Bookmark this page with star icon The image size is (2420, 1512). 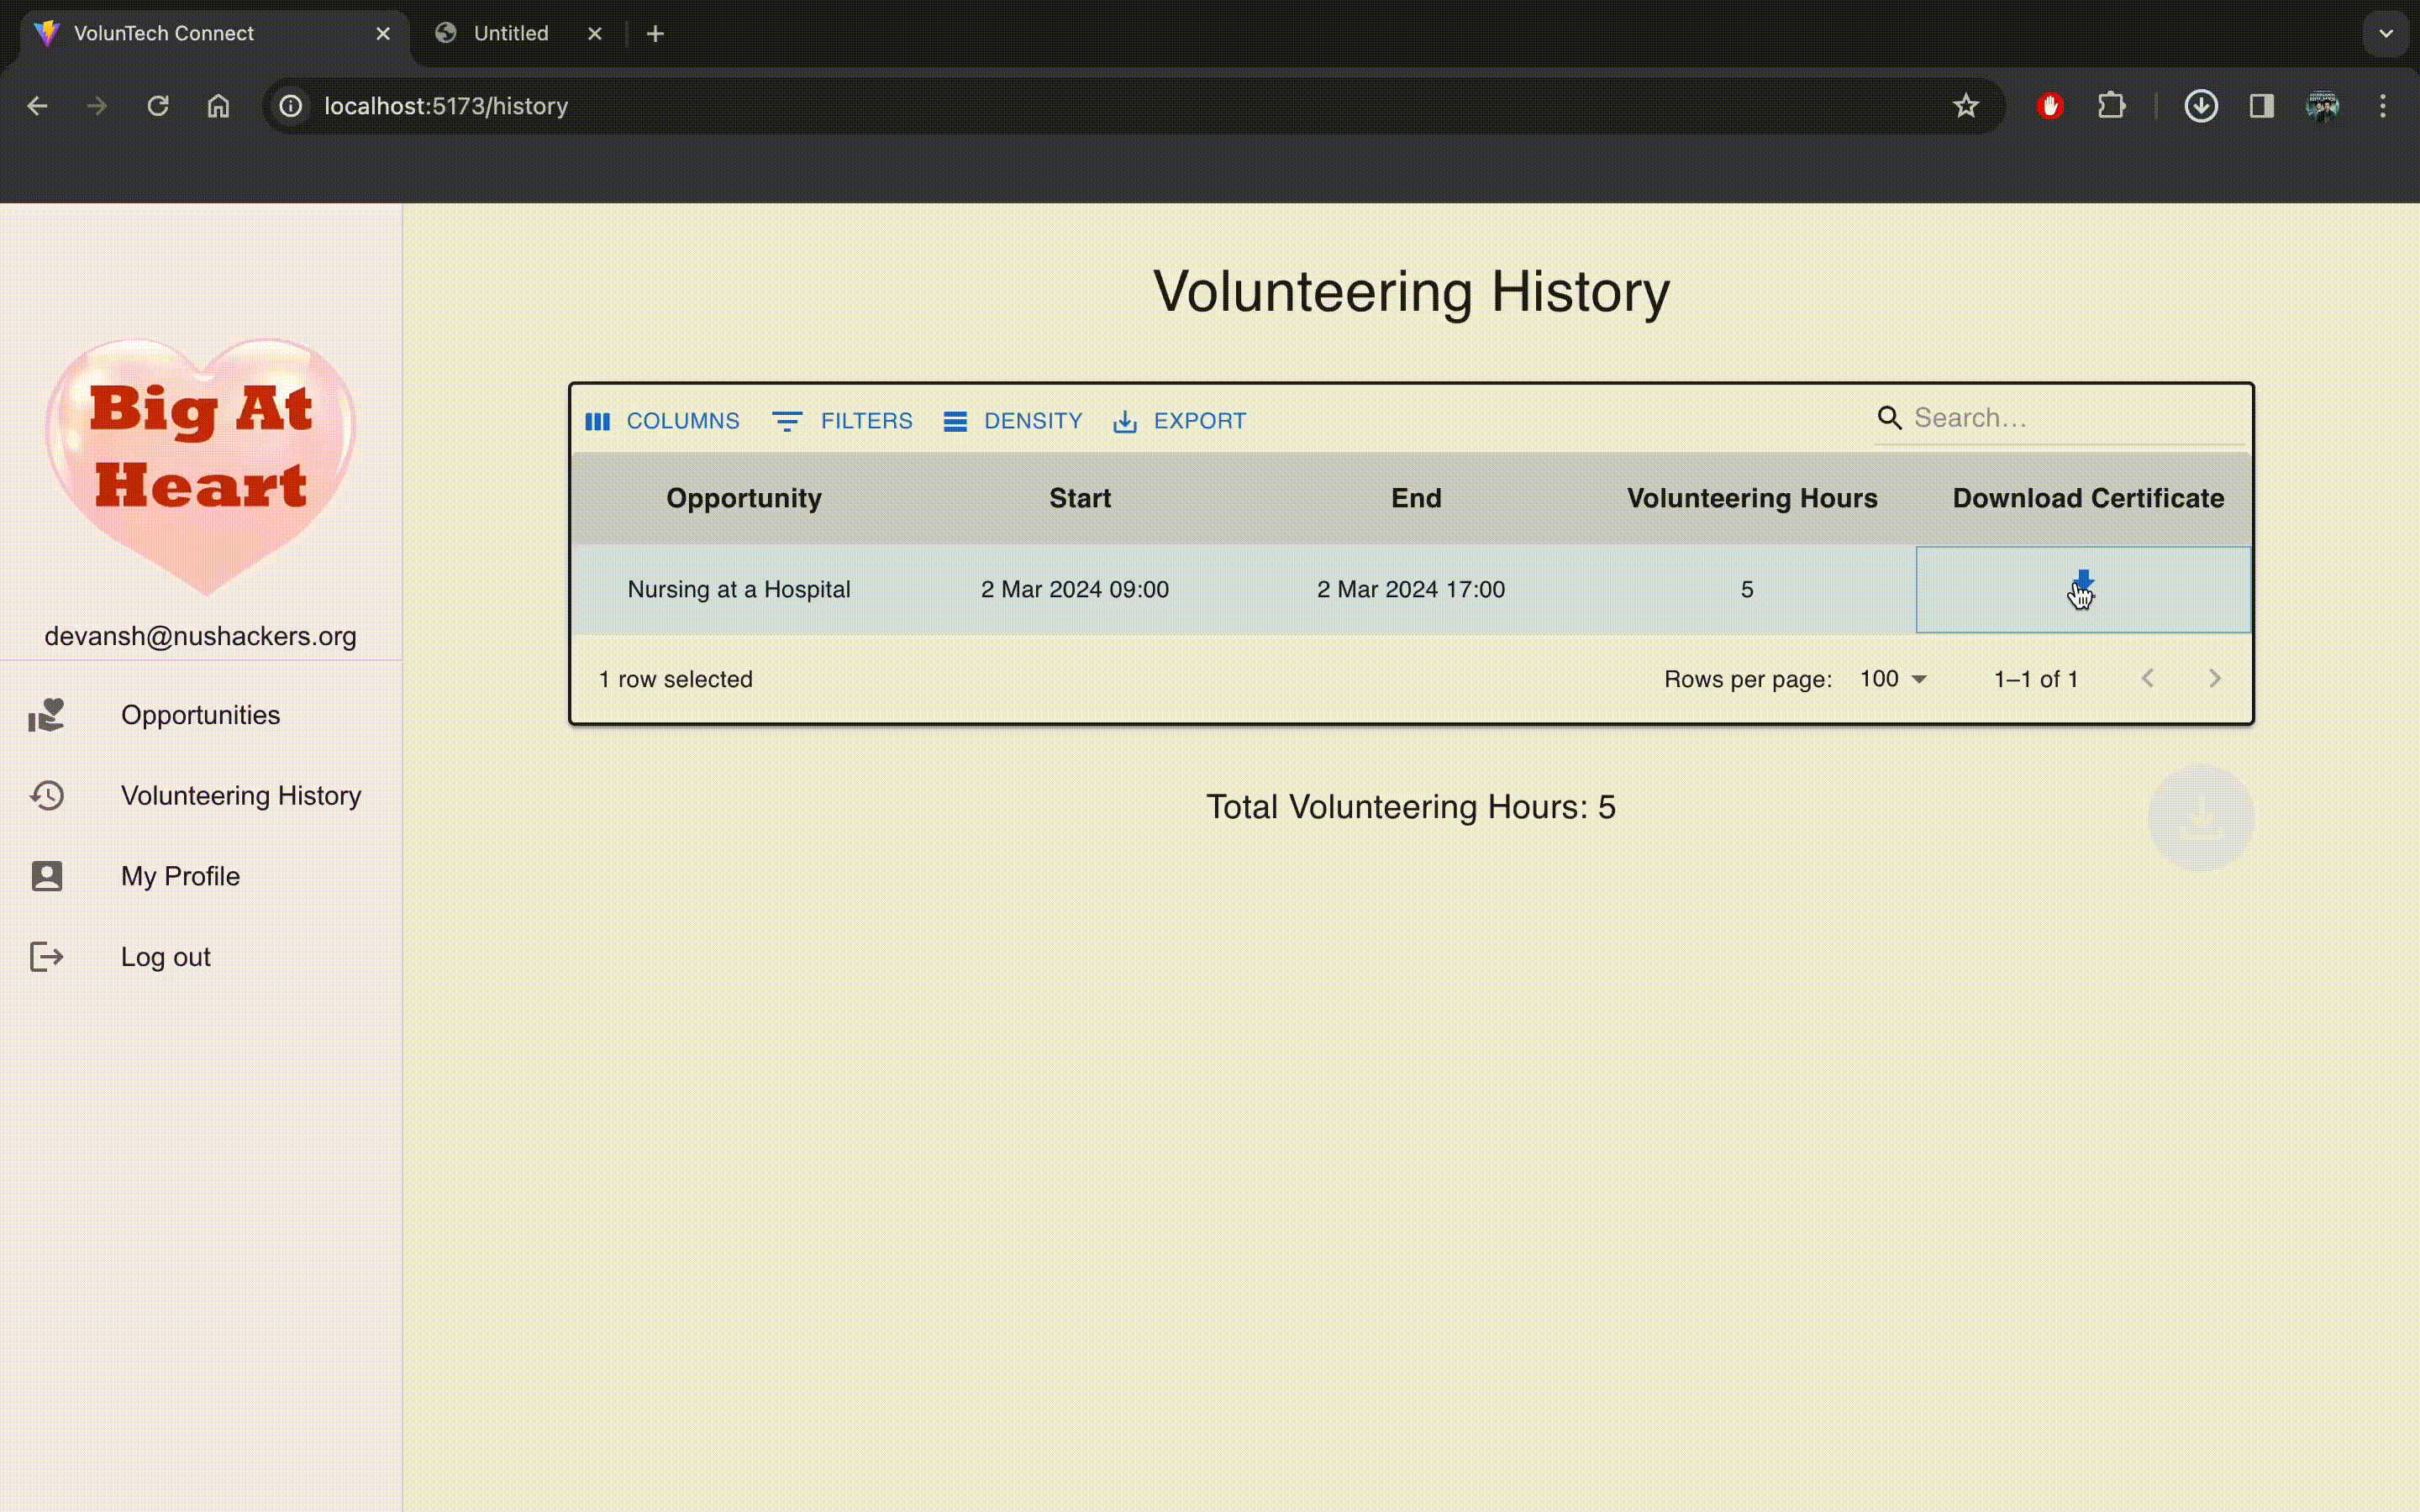pos(1965,106)
